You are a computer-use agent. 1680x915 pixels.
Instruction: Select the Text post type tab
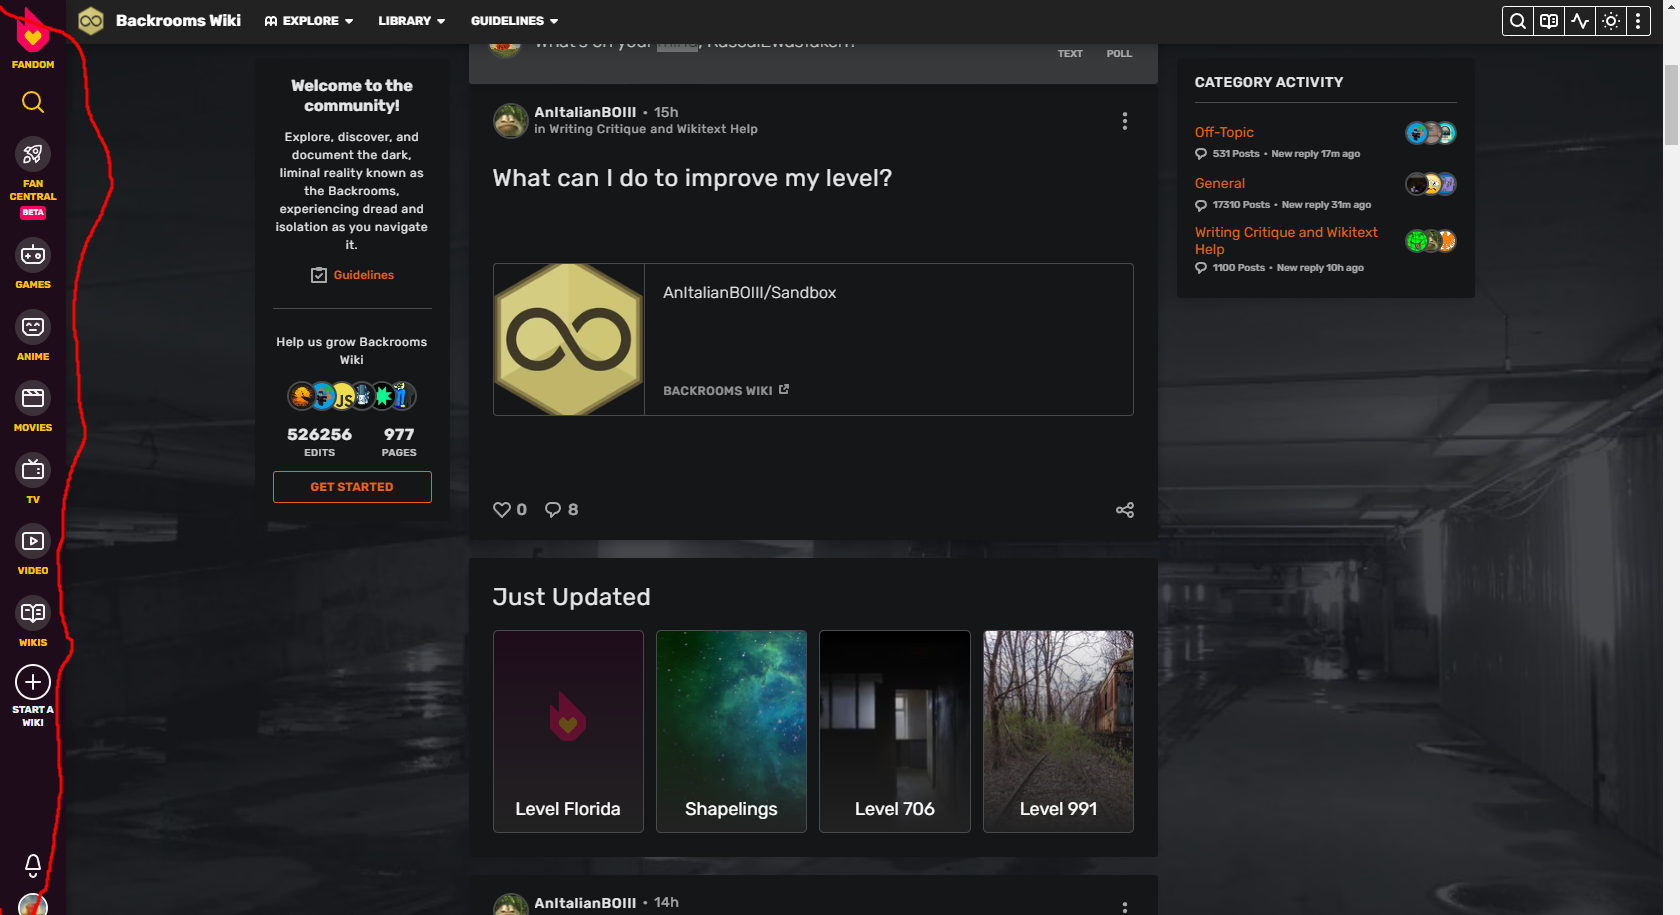(x=1070, y=54)
